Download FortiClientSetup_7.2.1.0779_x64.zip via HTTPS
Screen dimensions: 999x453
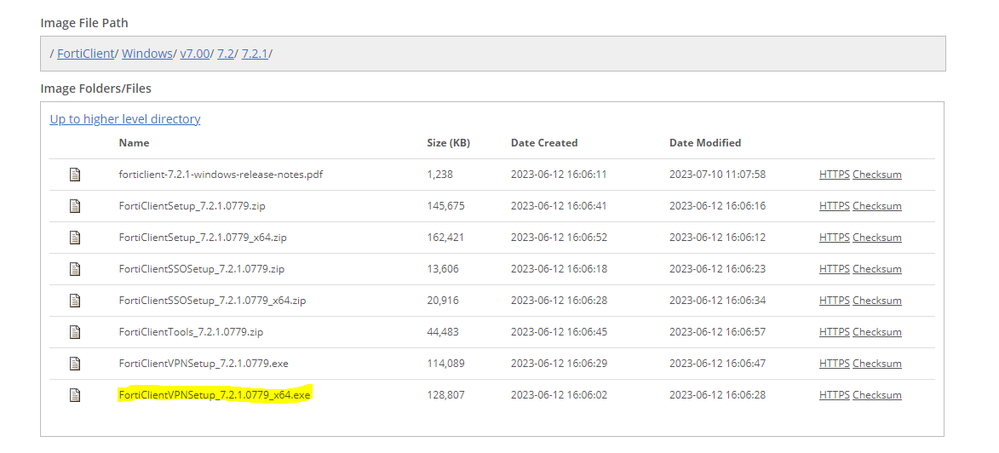[x=834, y=238]
